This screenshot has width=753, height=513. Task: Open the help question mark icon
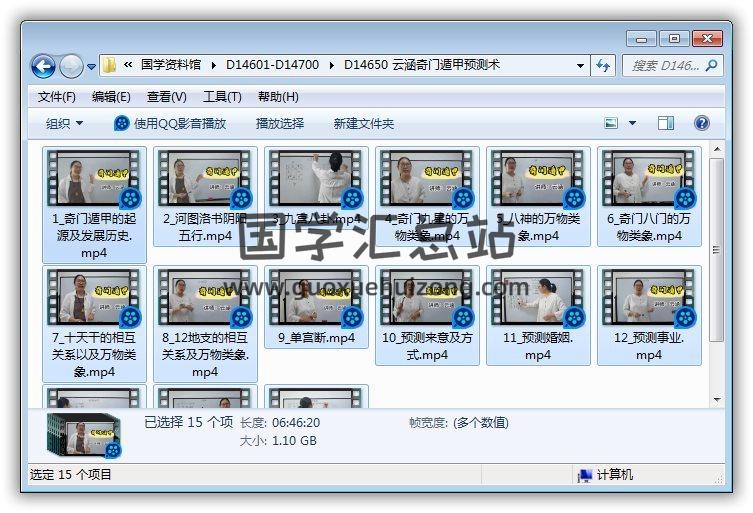(701, 123)
